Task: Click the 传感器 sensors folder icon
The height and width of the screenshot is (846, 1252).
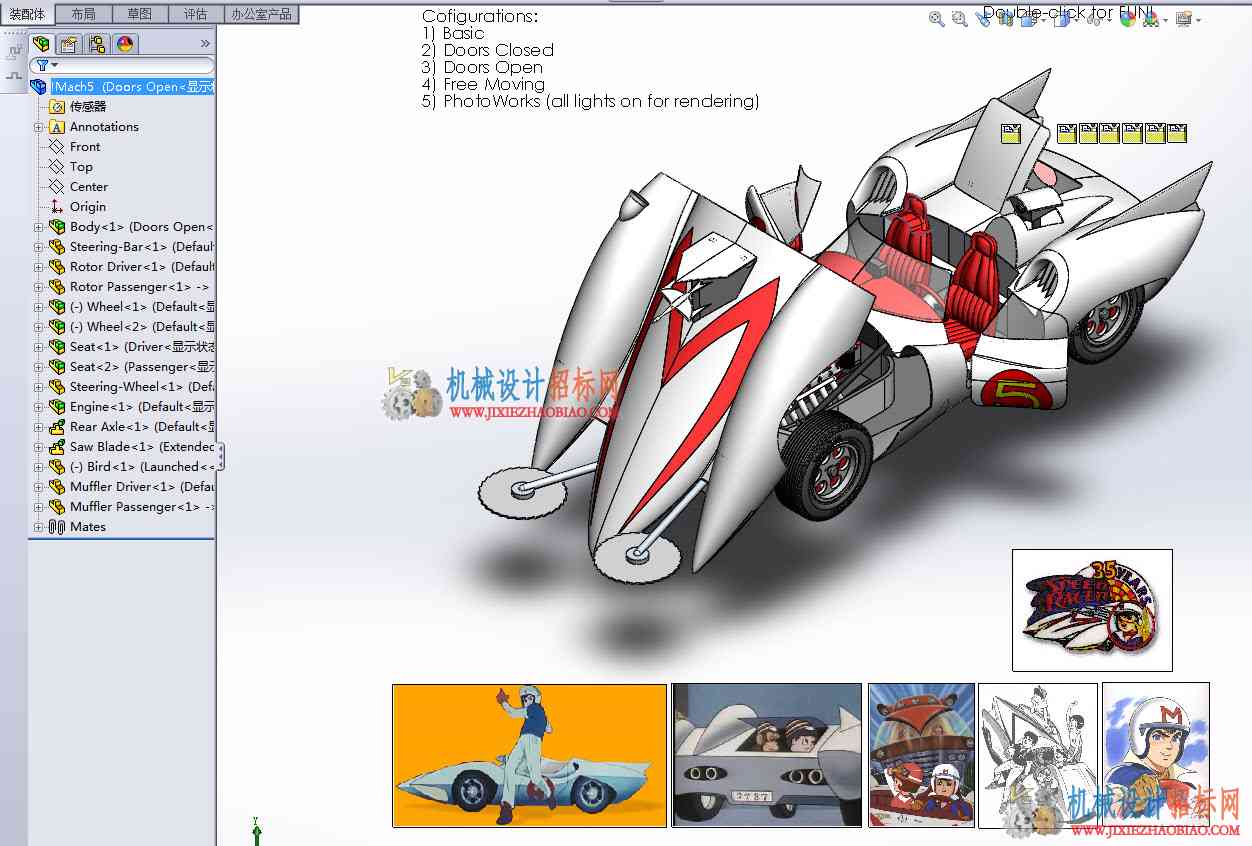Action: coord(57,107)
